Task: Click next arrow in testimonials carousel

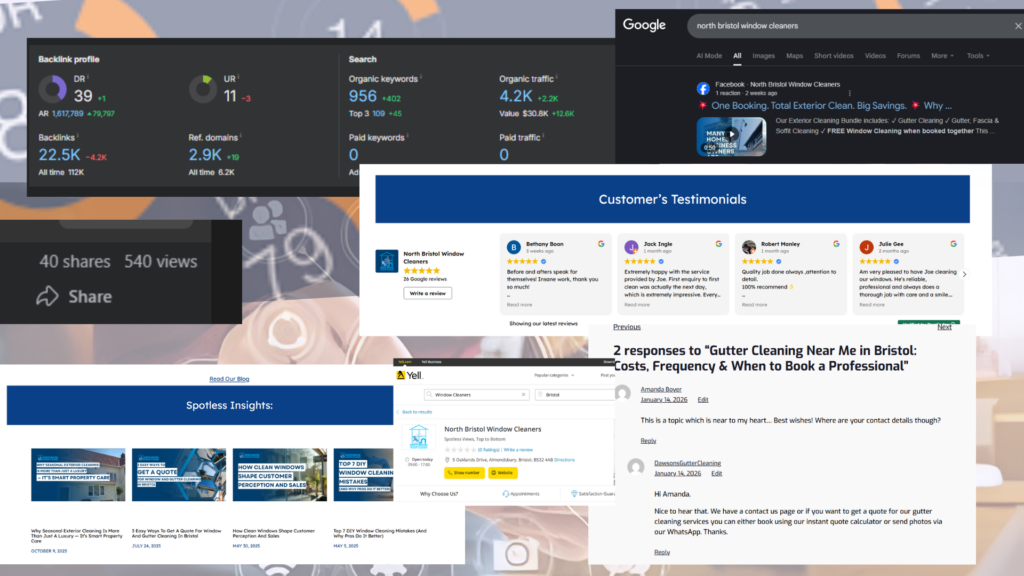Action: pyautogui.click(x=964, y=274)
